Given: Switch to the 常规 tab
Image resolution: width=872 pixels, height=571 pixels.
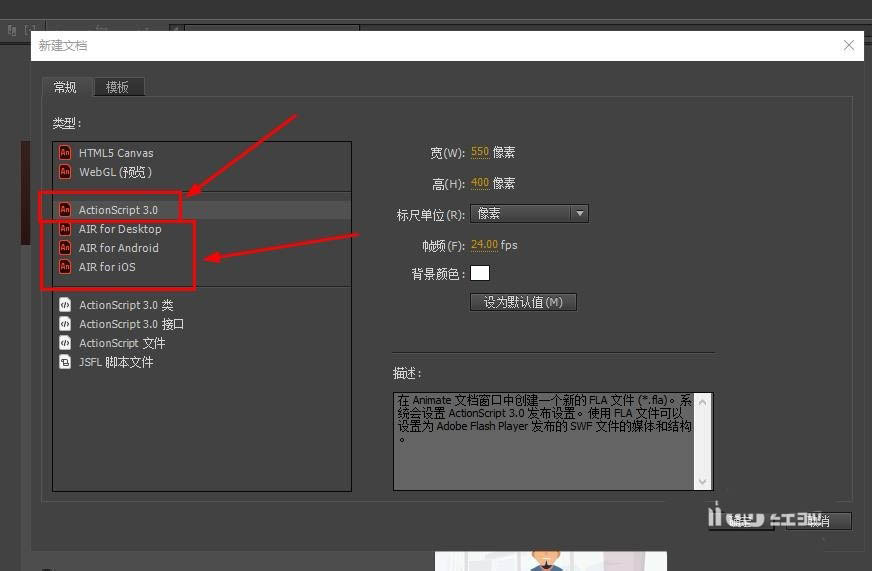Looking at the screenshot, I should tap(66, 87).
